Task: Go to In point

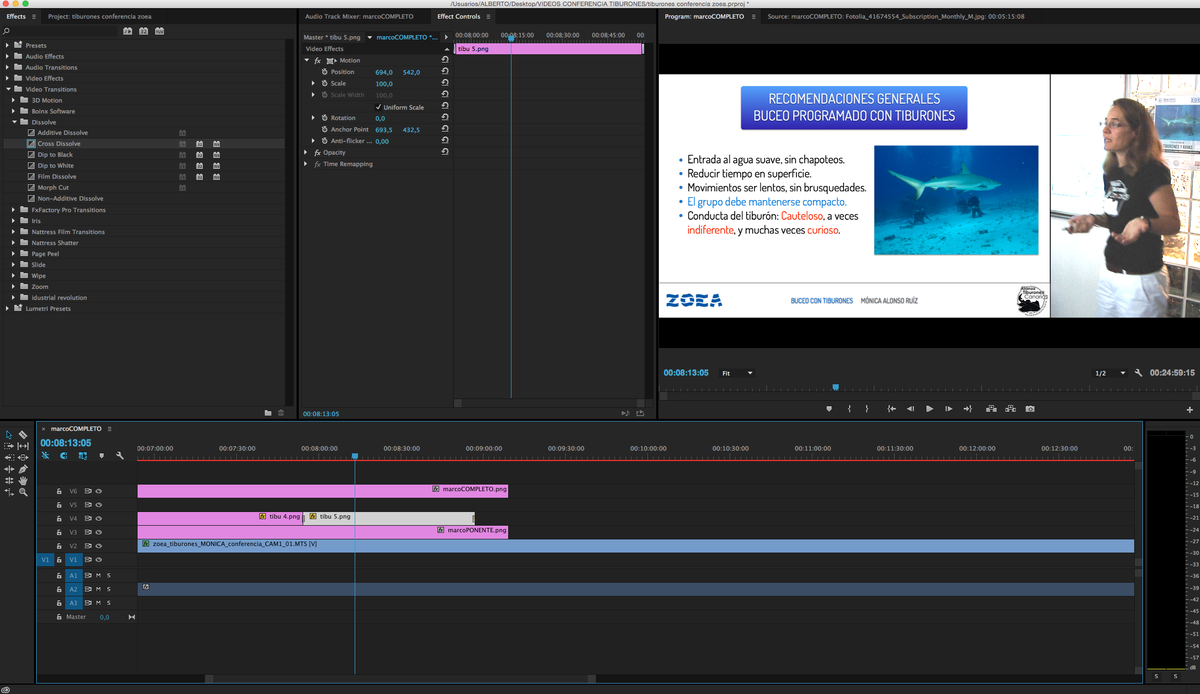Action: coord(891,409)
